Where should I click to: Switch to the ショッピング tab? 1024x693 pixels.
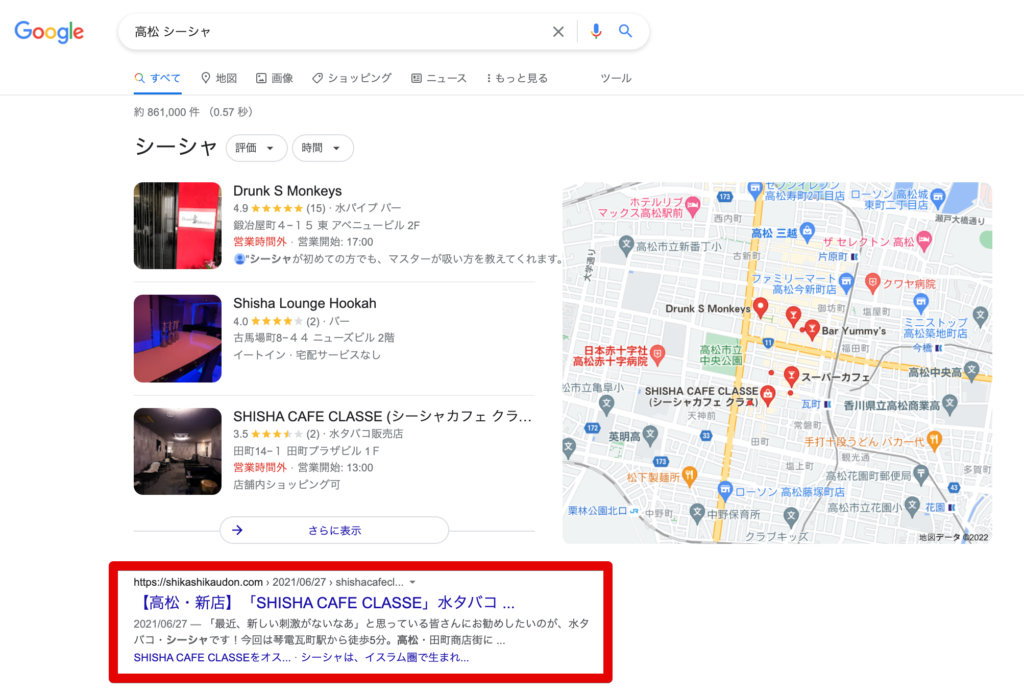pos(352,78)
